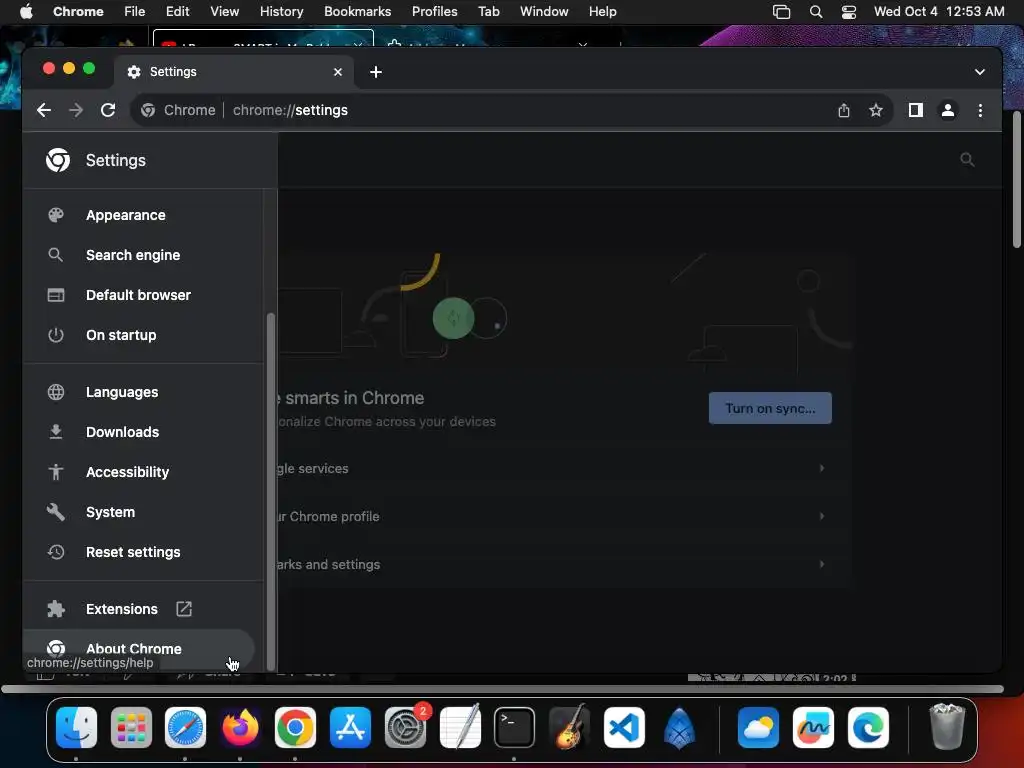Screen dimensions: 1024x768
Task: Open About Chrome page
Action: click(x=138, y=649)
